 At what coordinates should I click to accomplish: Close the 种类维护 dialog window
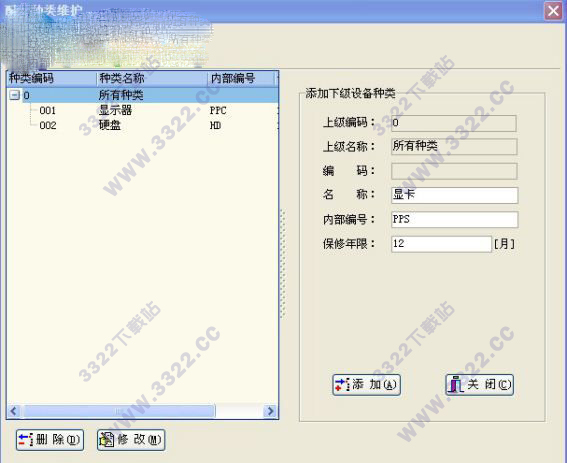(x=553, y=11)
